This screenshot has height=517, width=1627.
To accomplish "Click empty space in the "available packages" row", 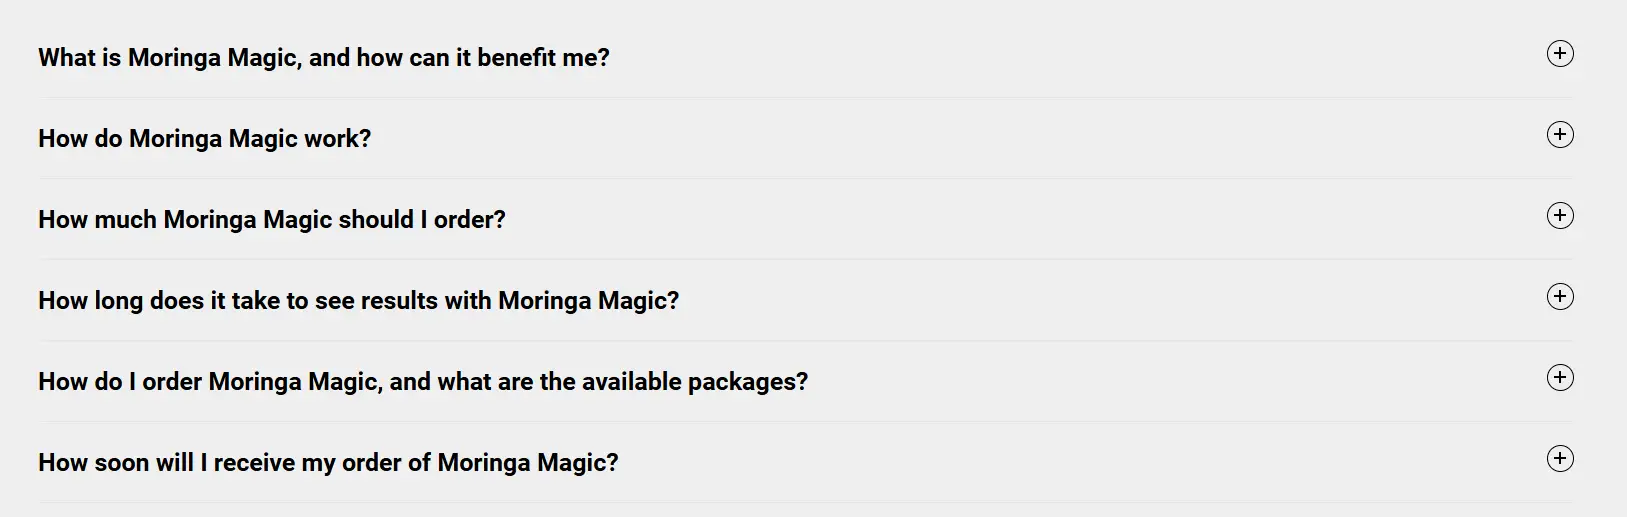I will tap(1150, 382).
